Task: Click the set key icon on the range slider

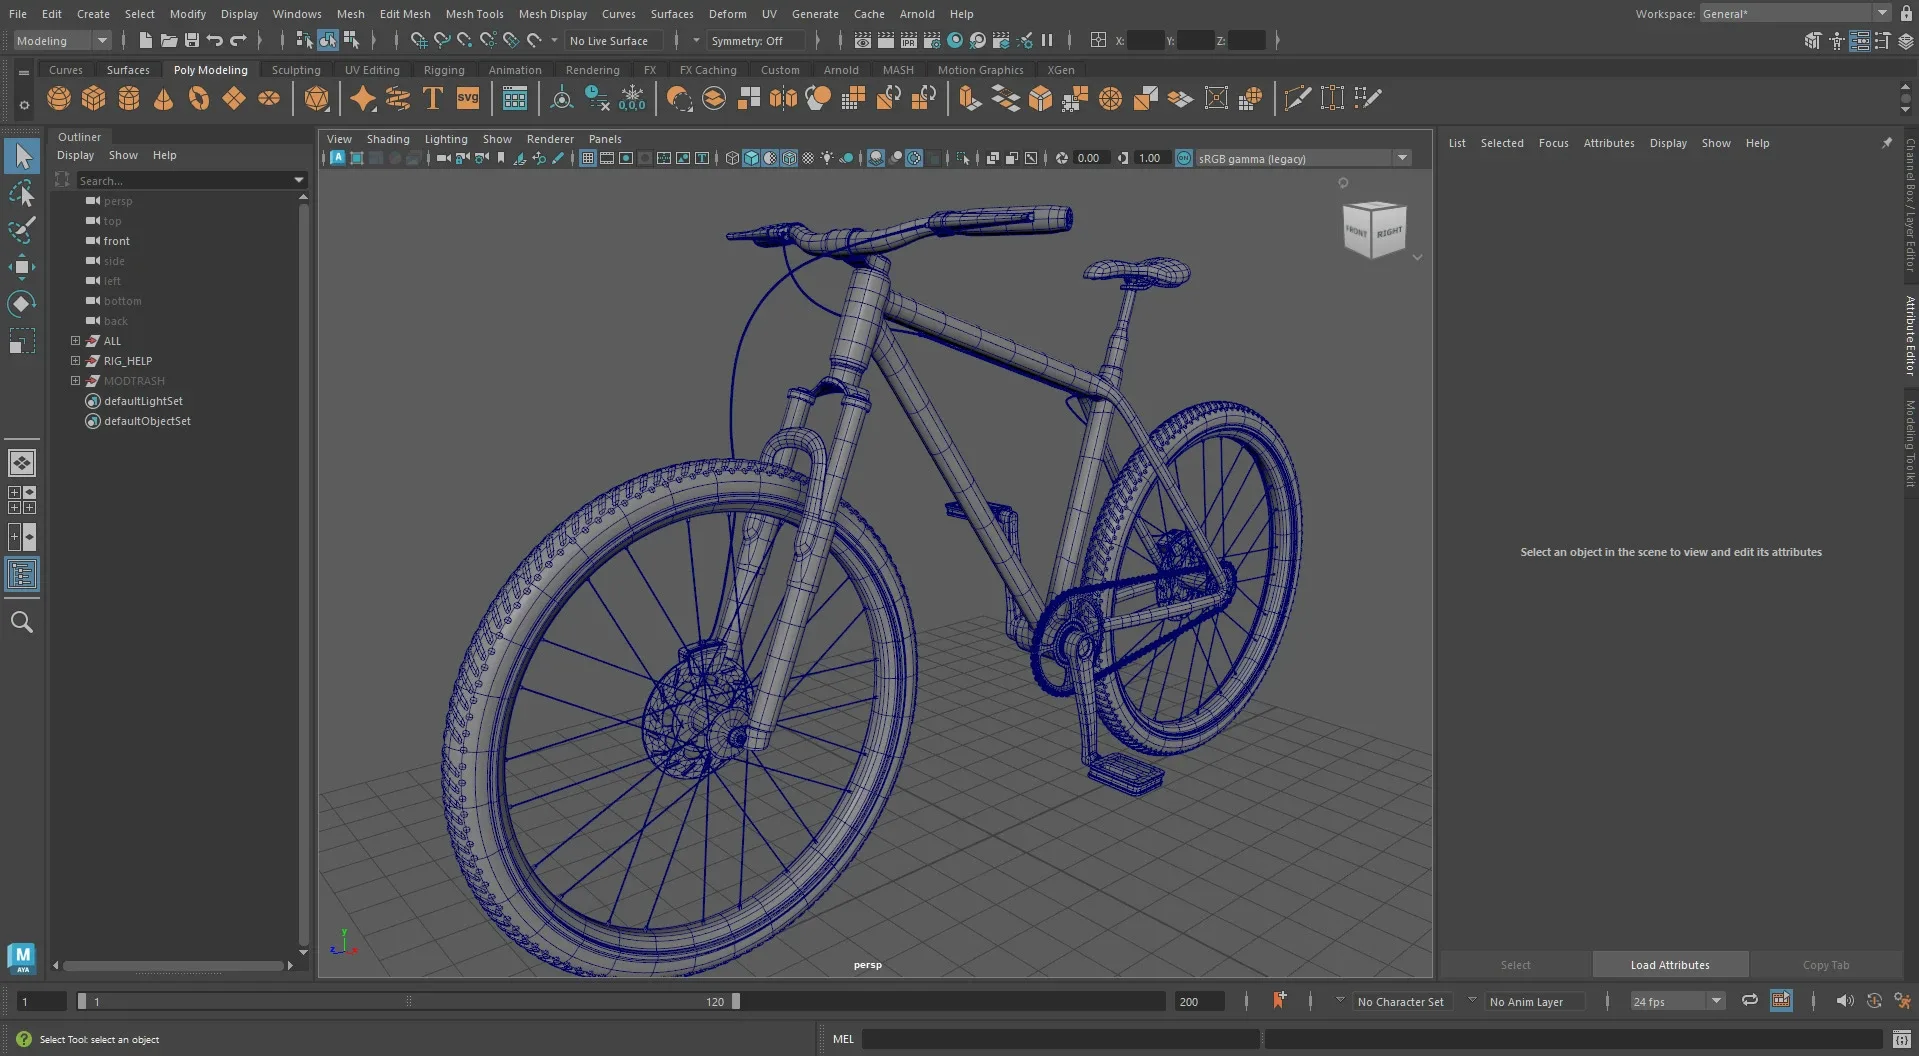Action: pyautogui.click(x=1279, y=1000)
